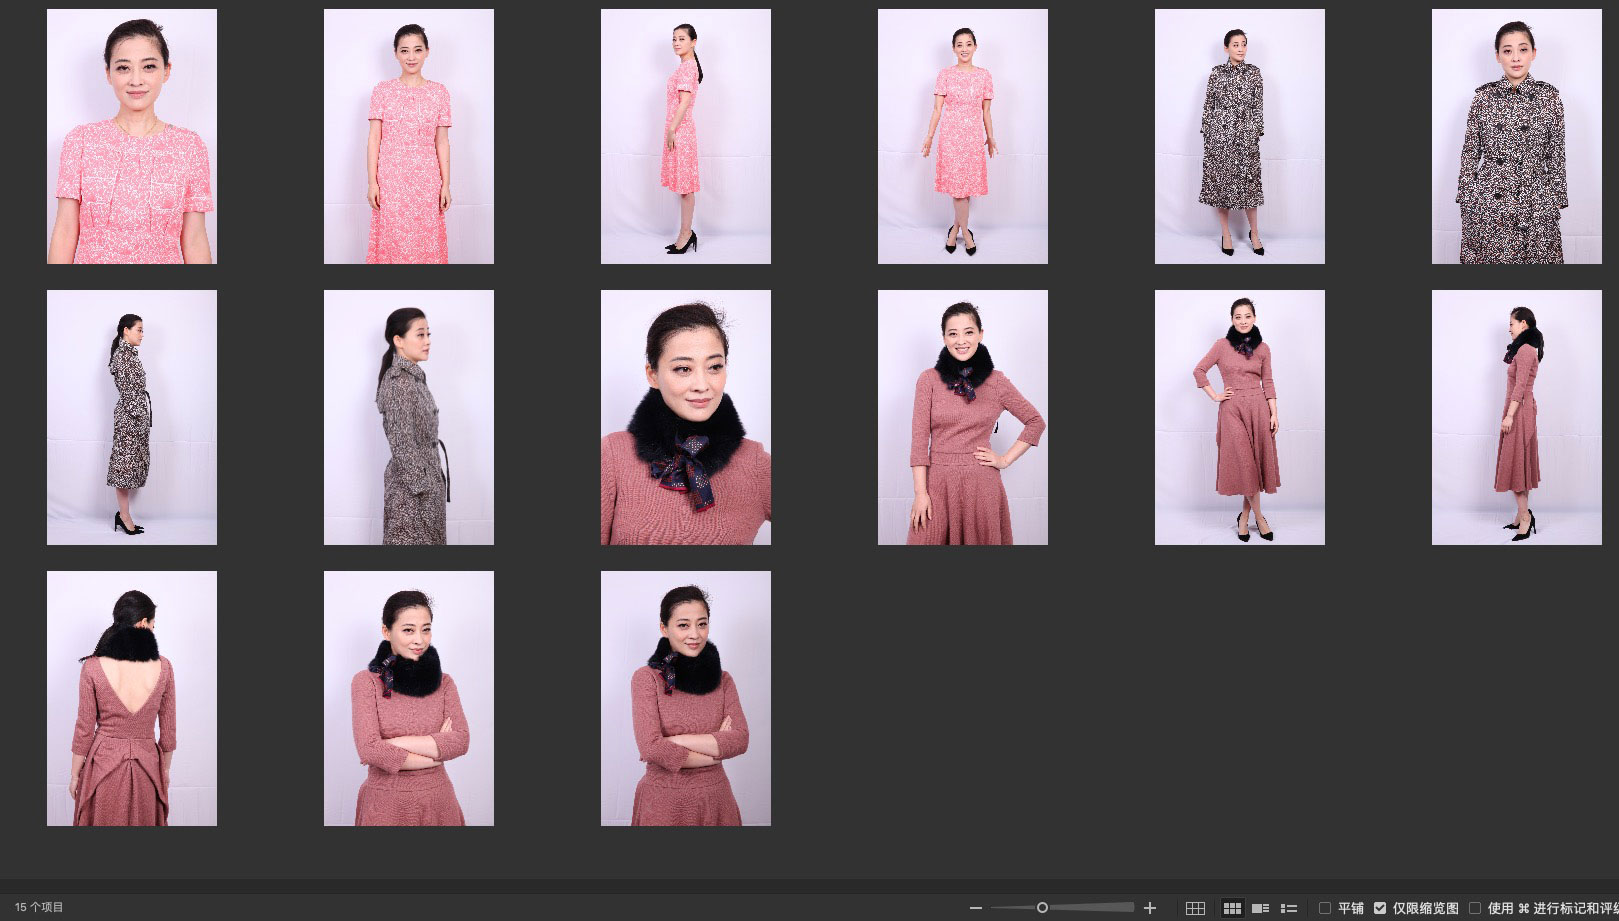1619x921 pixels.
Task: Select the side-profile pink dress thumbnail
Action: click(686, 137)
